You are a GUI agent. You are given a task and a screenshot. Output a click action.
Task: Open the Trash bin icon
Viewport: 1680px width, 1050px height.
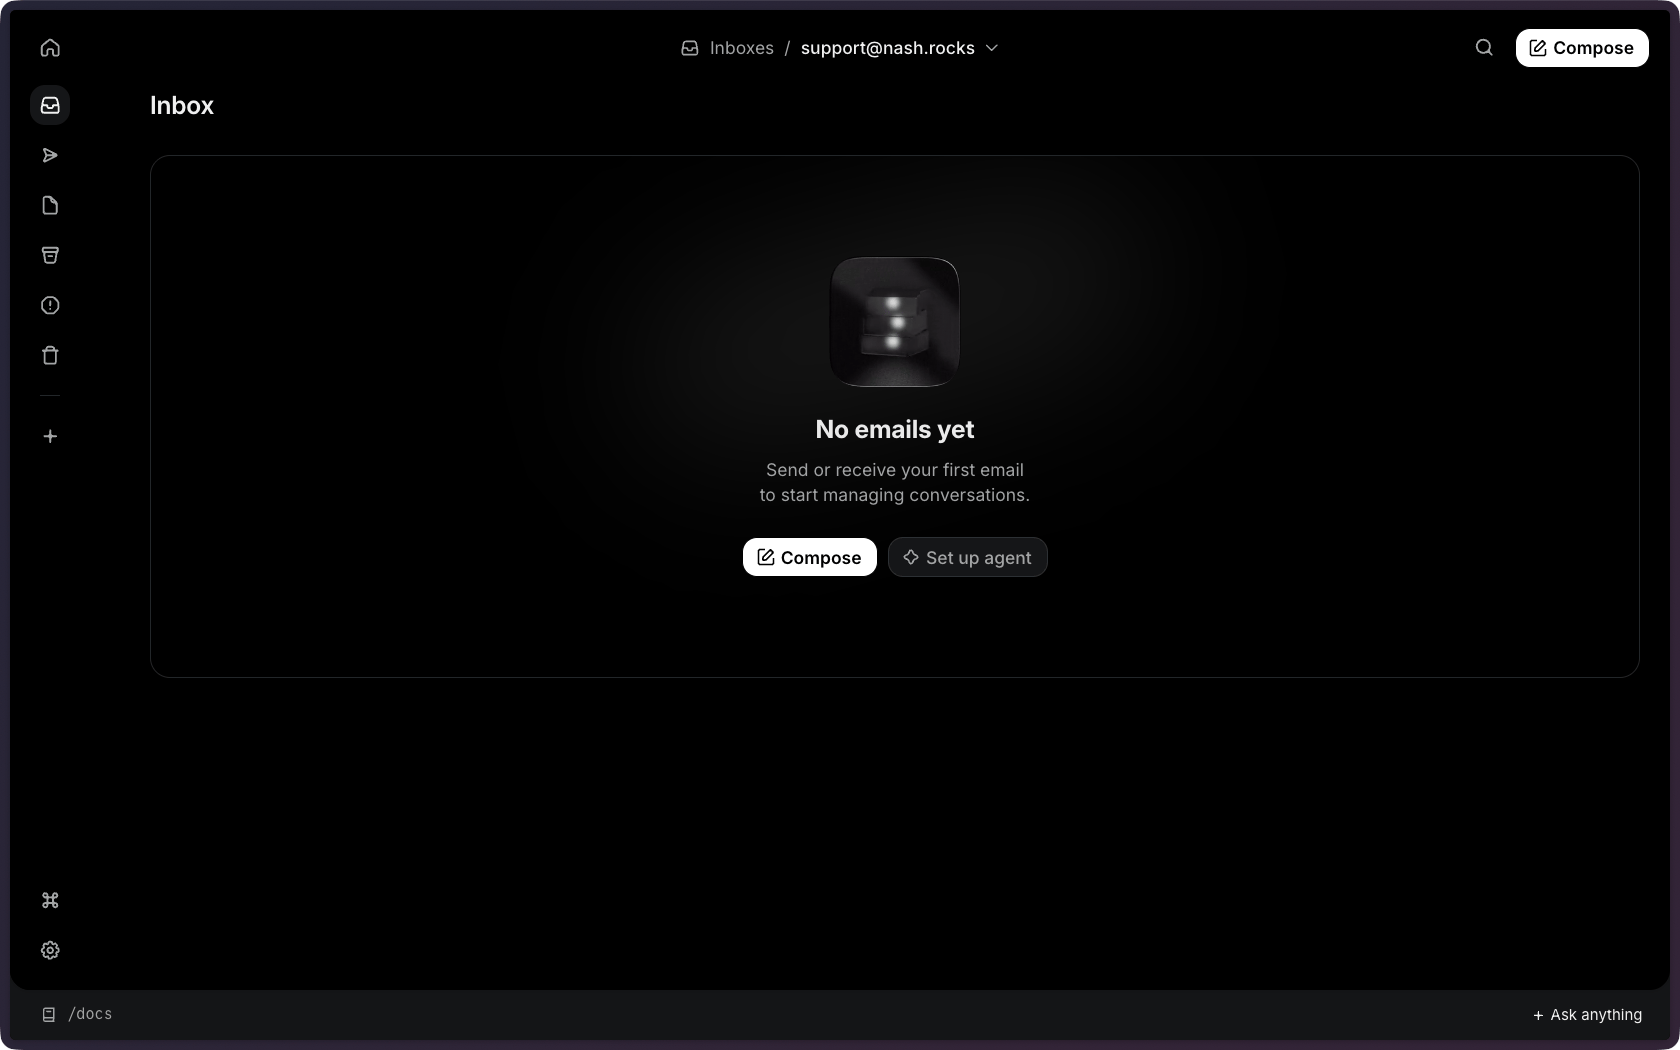point(50,355)
